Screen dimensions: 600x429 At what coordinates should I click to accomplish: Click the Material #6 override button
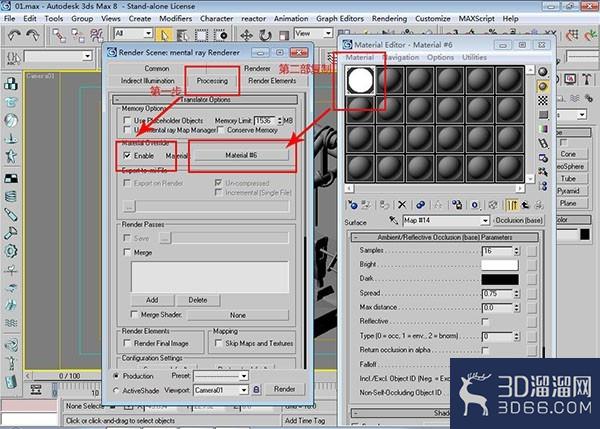coord(241,155)
